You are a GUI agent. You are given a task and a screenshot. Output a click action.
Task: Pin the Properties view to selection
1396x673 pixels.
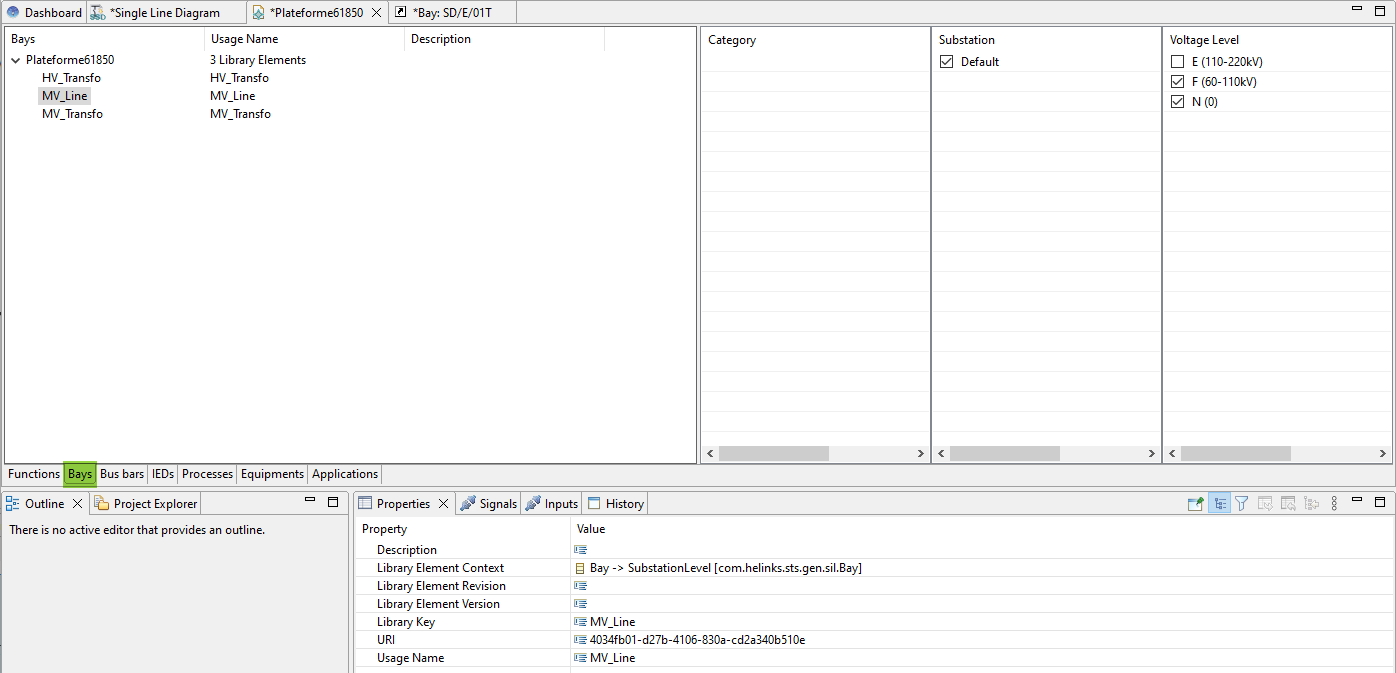click(x=1194, y=504)
